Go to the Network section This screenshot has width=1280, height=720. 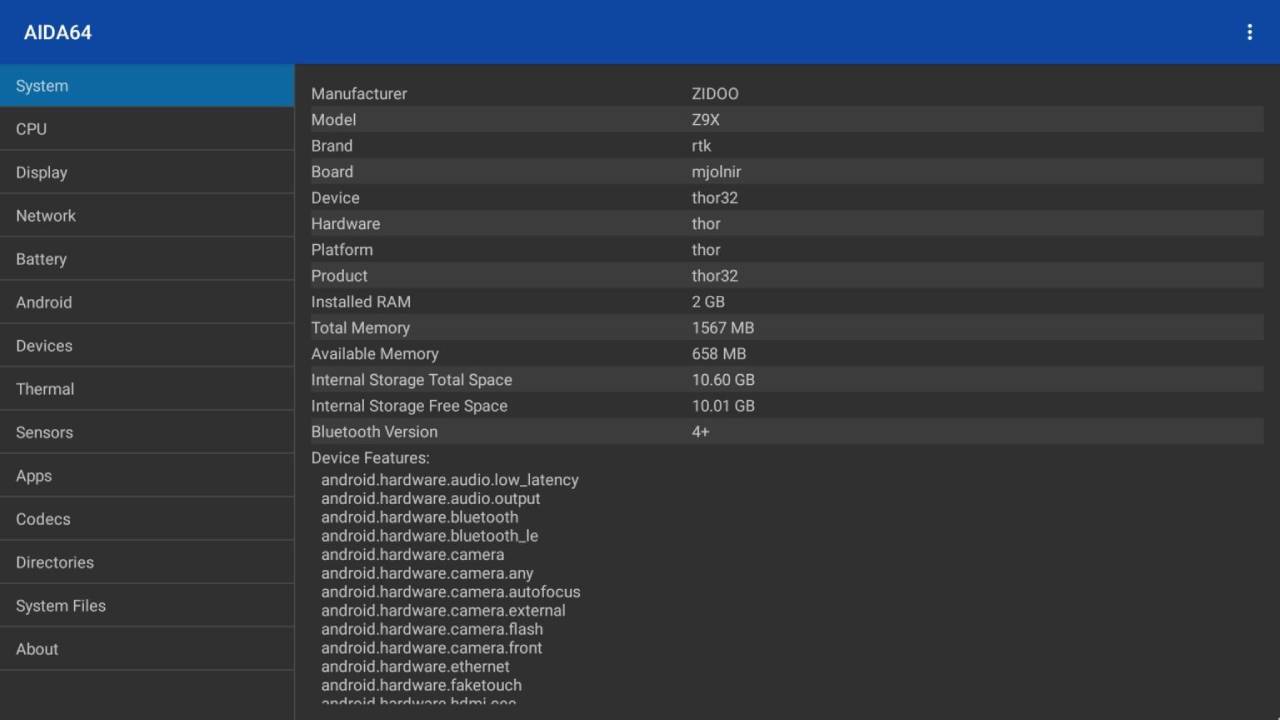147,215
